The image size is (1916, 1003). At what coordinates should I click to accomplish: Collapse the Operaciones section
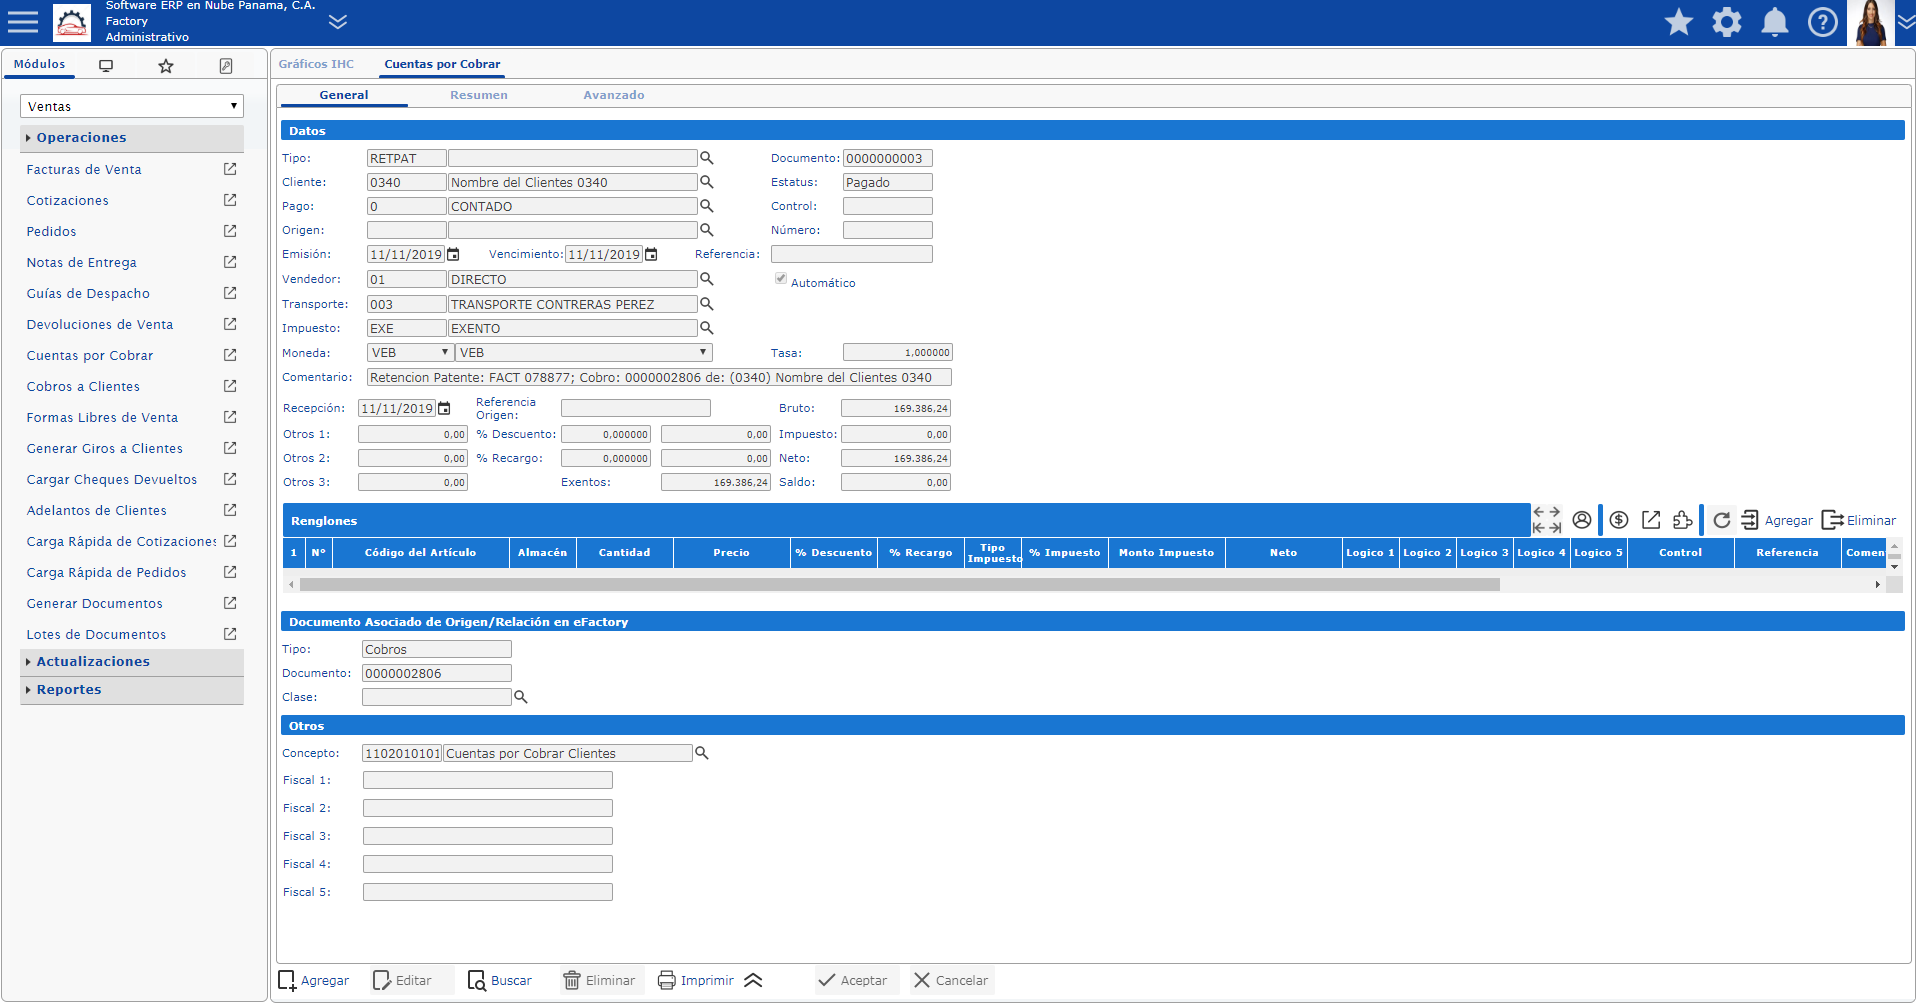coord(132,138)
